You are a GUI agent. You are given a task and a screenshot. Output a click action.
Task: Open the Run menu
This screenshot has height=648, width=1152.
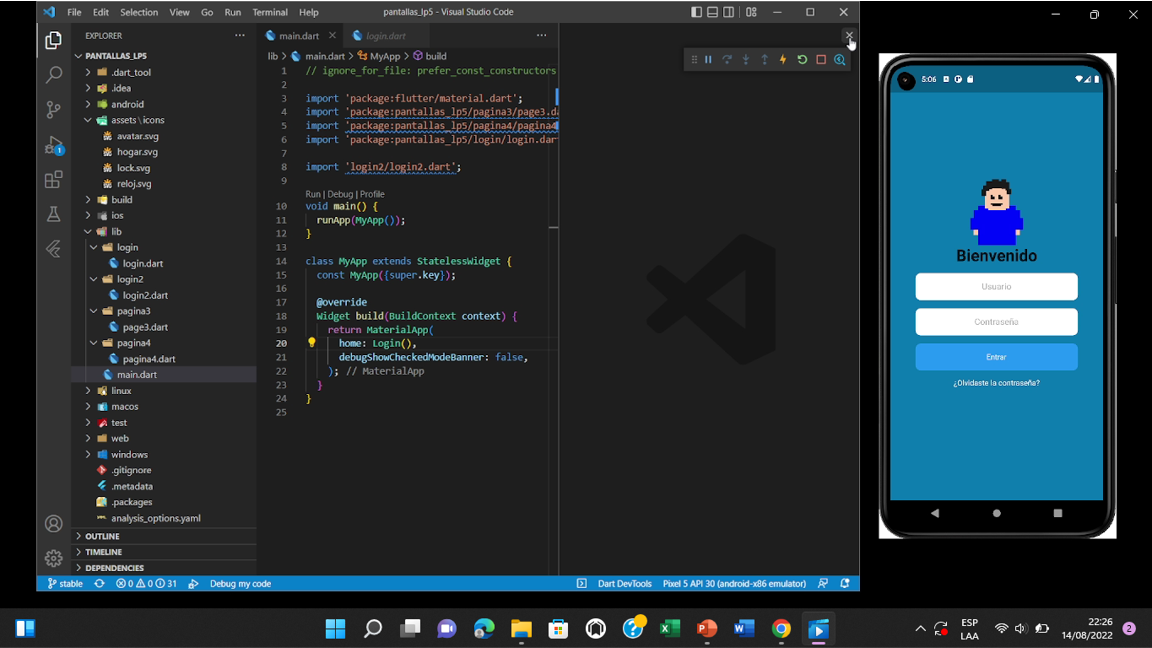pyautogui.click(x=232, y=12)
